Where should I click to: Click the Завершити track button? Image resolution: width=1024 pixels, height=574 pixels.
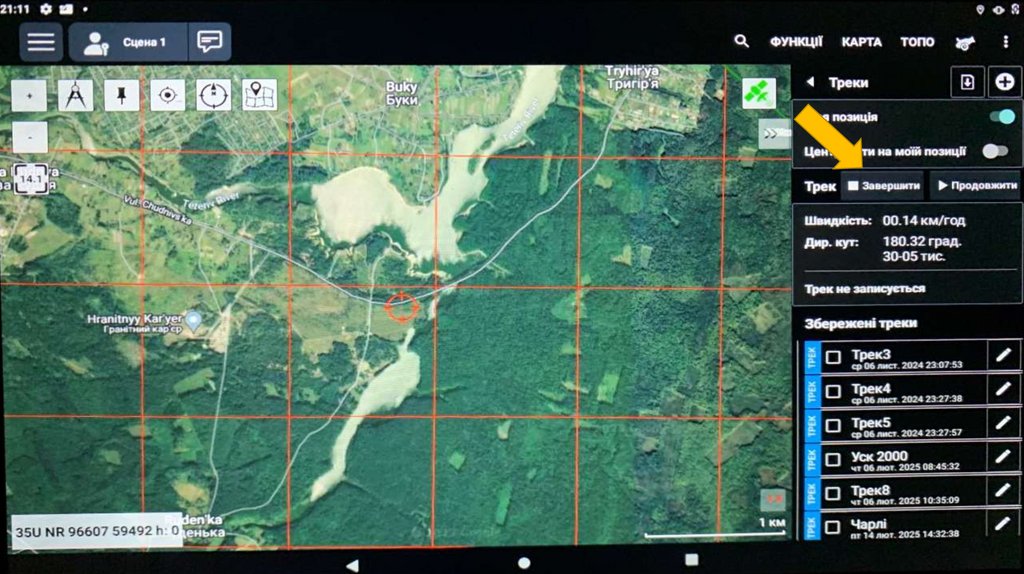click(x=883, y=186)
